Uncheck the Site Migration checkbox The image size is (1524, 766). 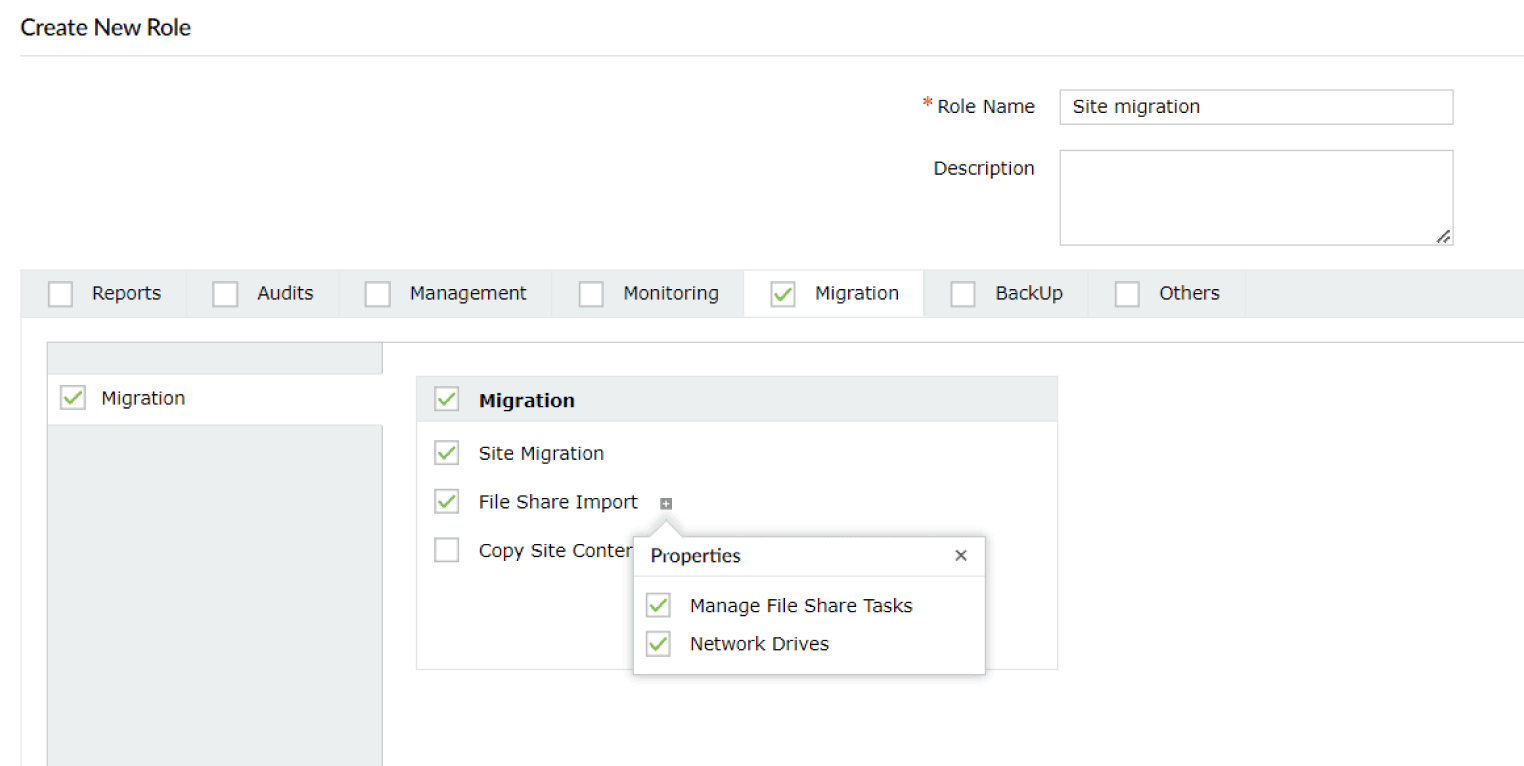coord(447,454)
